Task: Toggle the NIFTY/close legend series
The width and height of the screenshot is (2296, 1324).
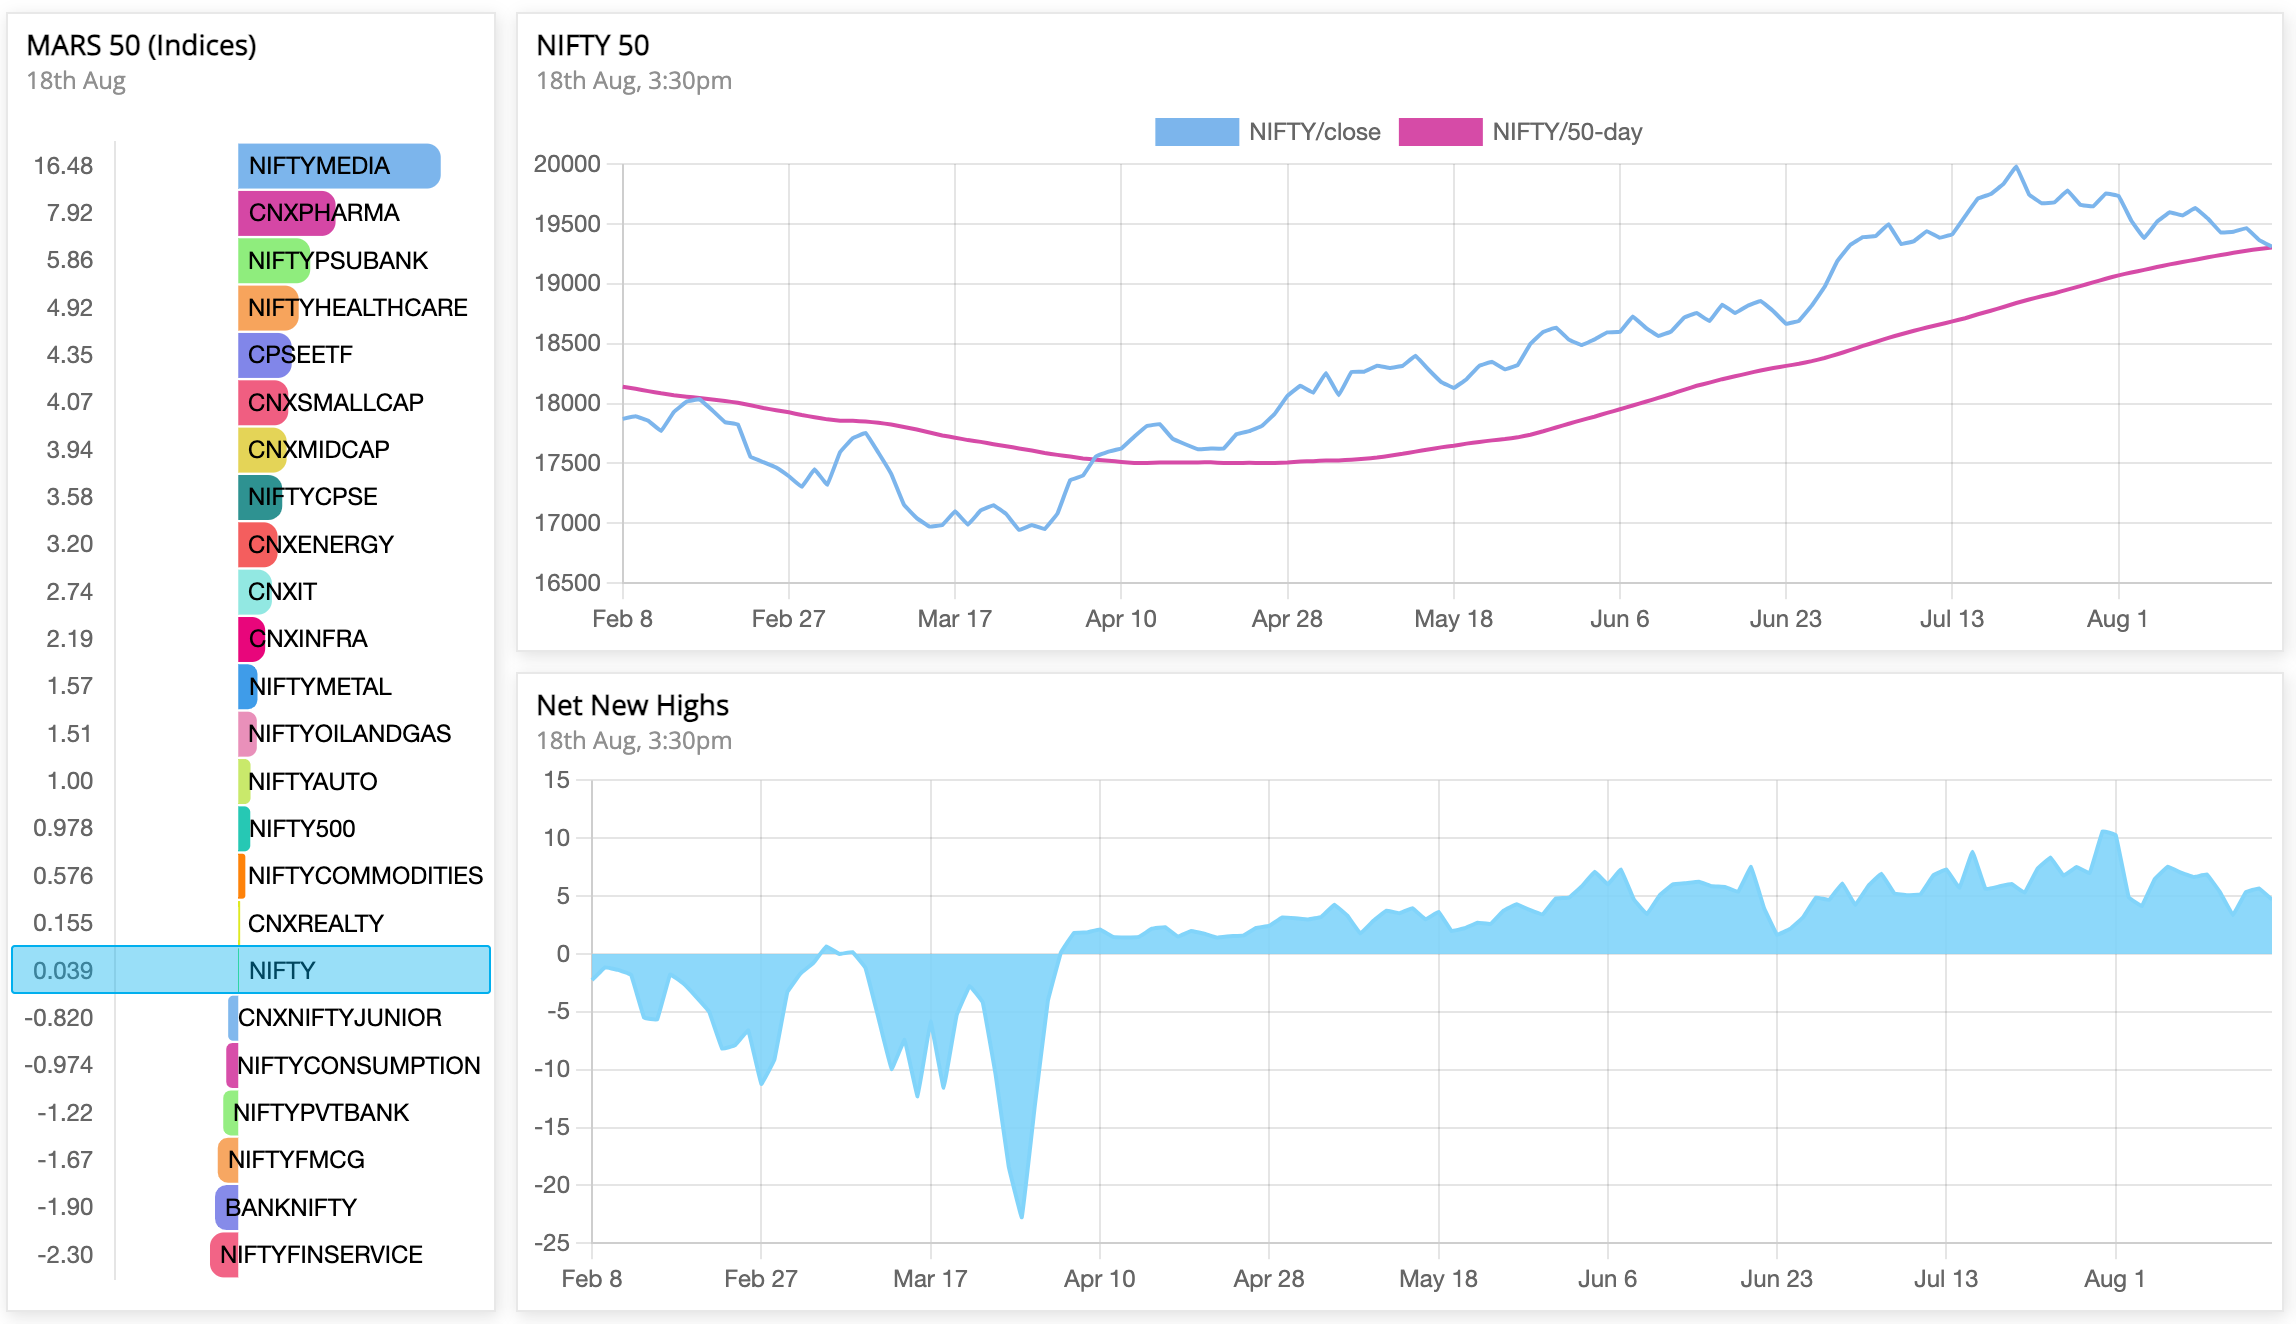Action: (x=1313, y=132)
